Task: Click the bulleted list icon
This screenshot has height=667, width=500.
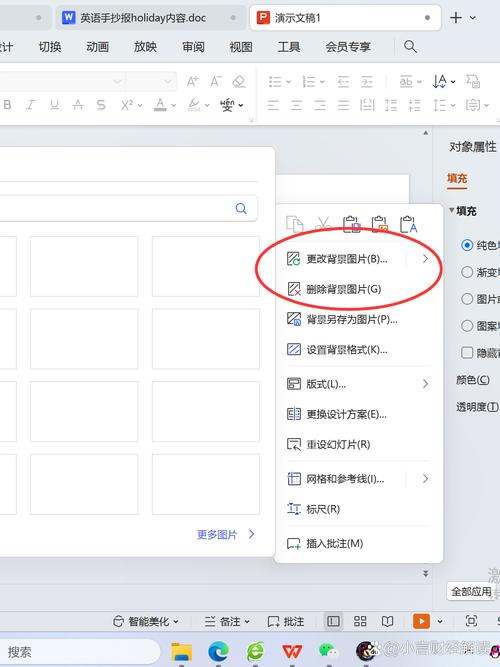Action: (275, 81)
